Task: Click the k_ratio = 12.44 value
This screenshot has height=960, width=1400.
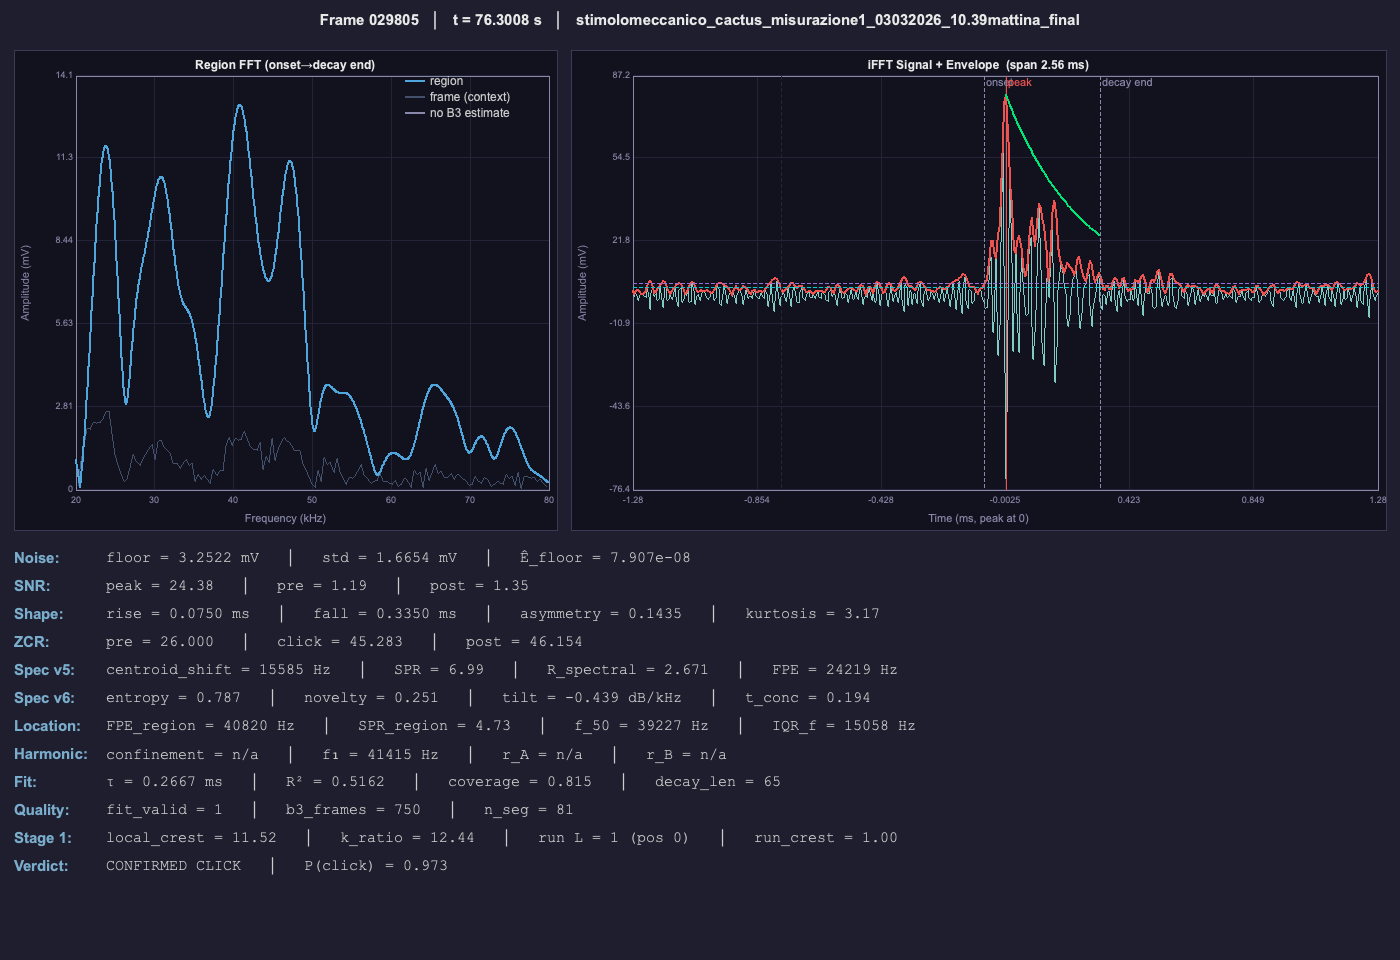Action: tap(407, 838)
